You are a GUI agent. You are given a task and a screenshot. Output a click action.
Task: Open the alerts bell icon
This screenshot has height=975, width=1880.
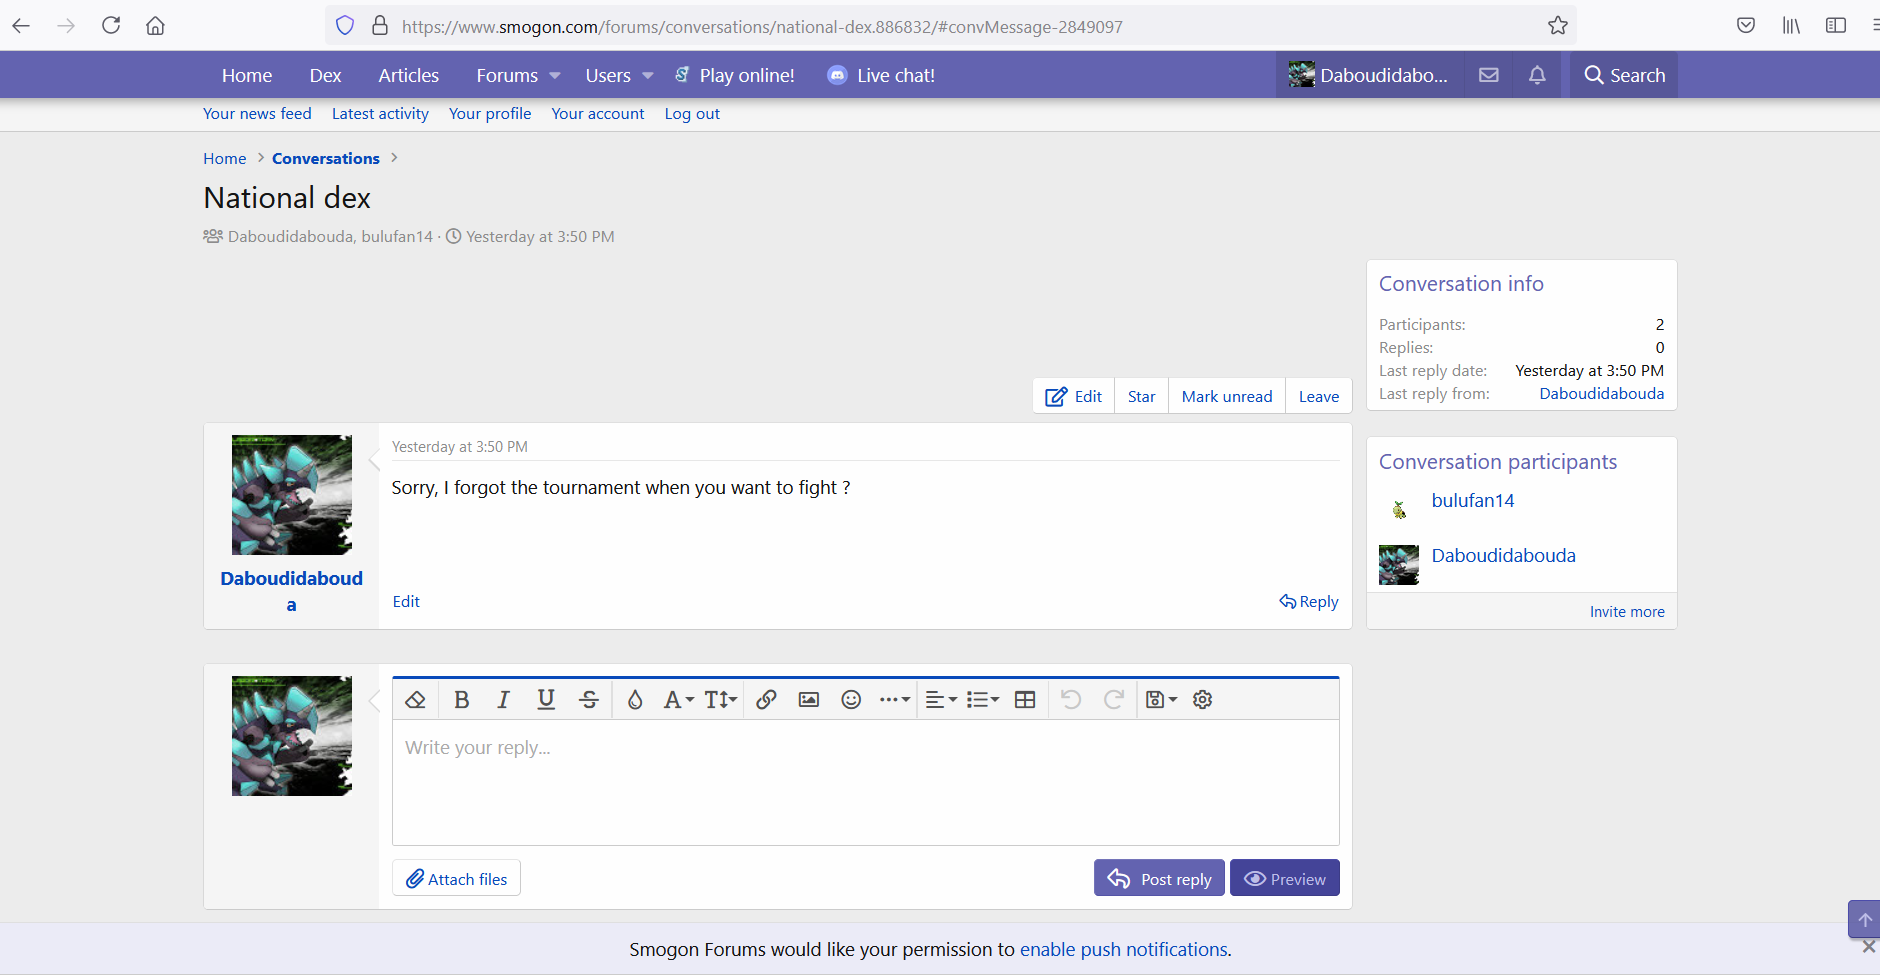(x=1537, y=75)
